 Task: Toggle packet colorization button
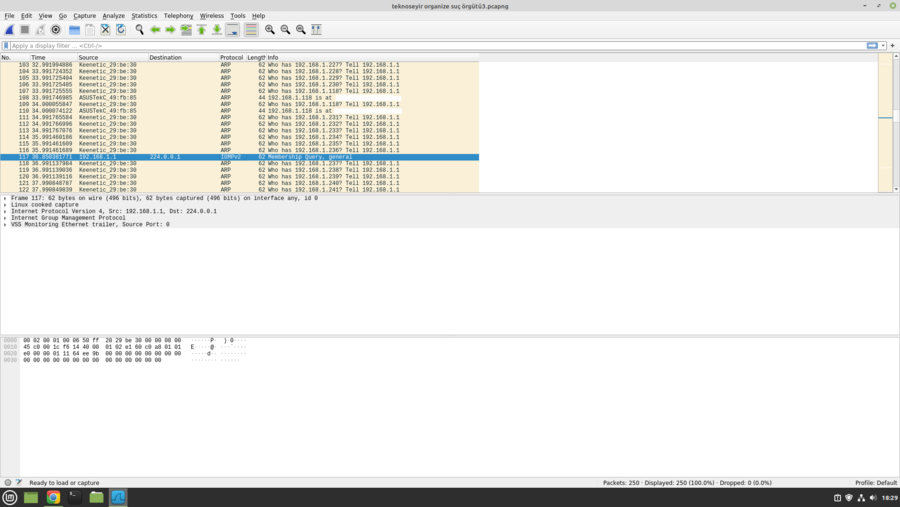click(x=251, y=30)
